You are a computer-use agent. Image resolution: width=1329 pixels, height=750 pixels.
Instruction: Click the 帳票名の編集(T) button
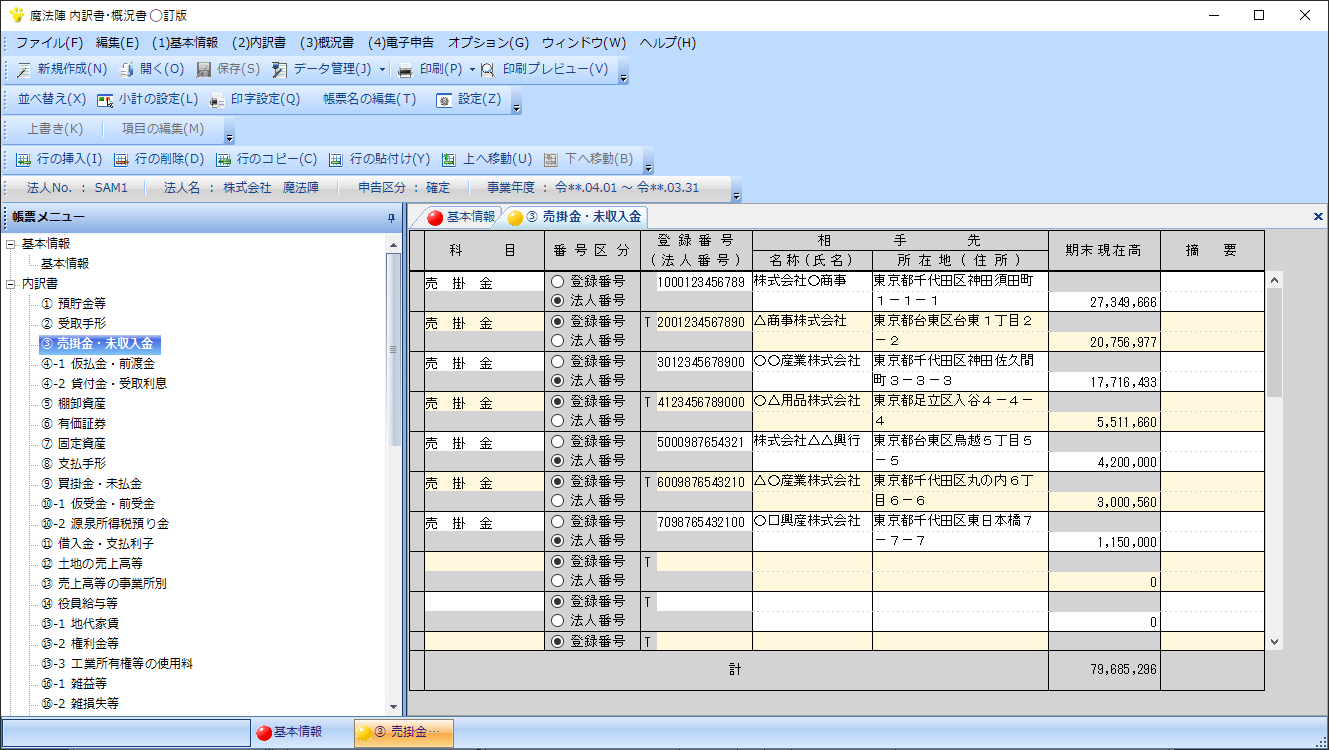(x=369, y=100)
